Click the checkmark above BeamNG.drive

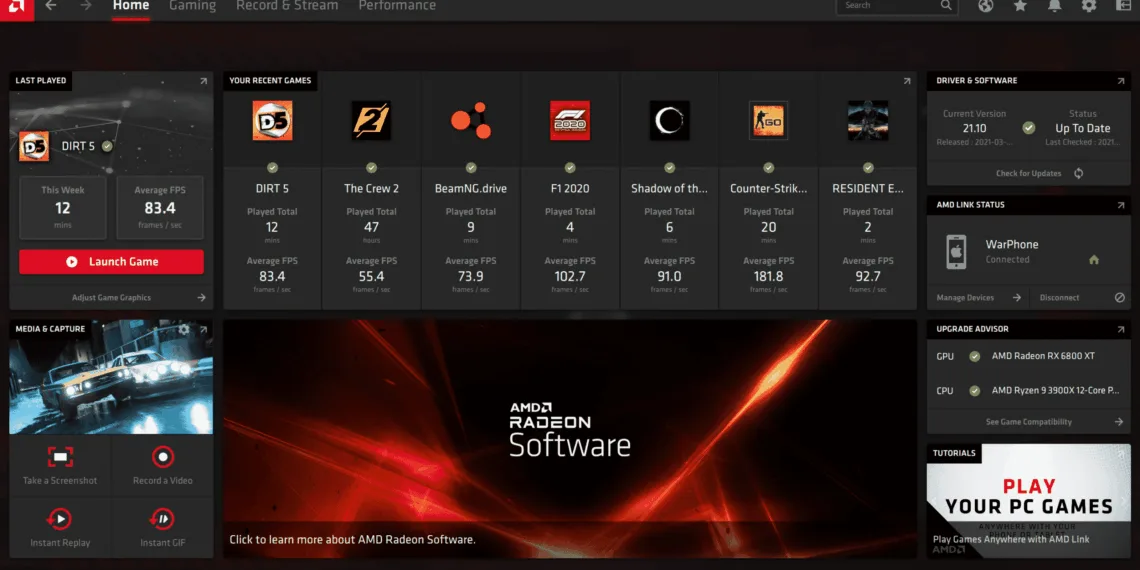470,168
